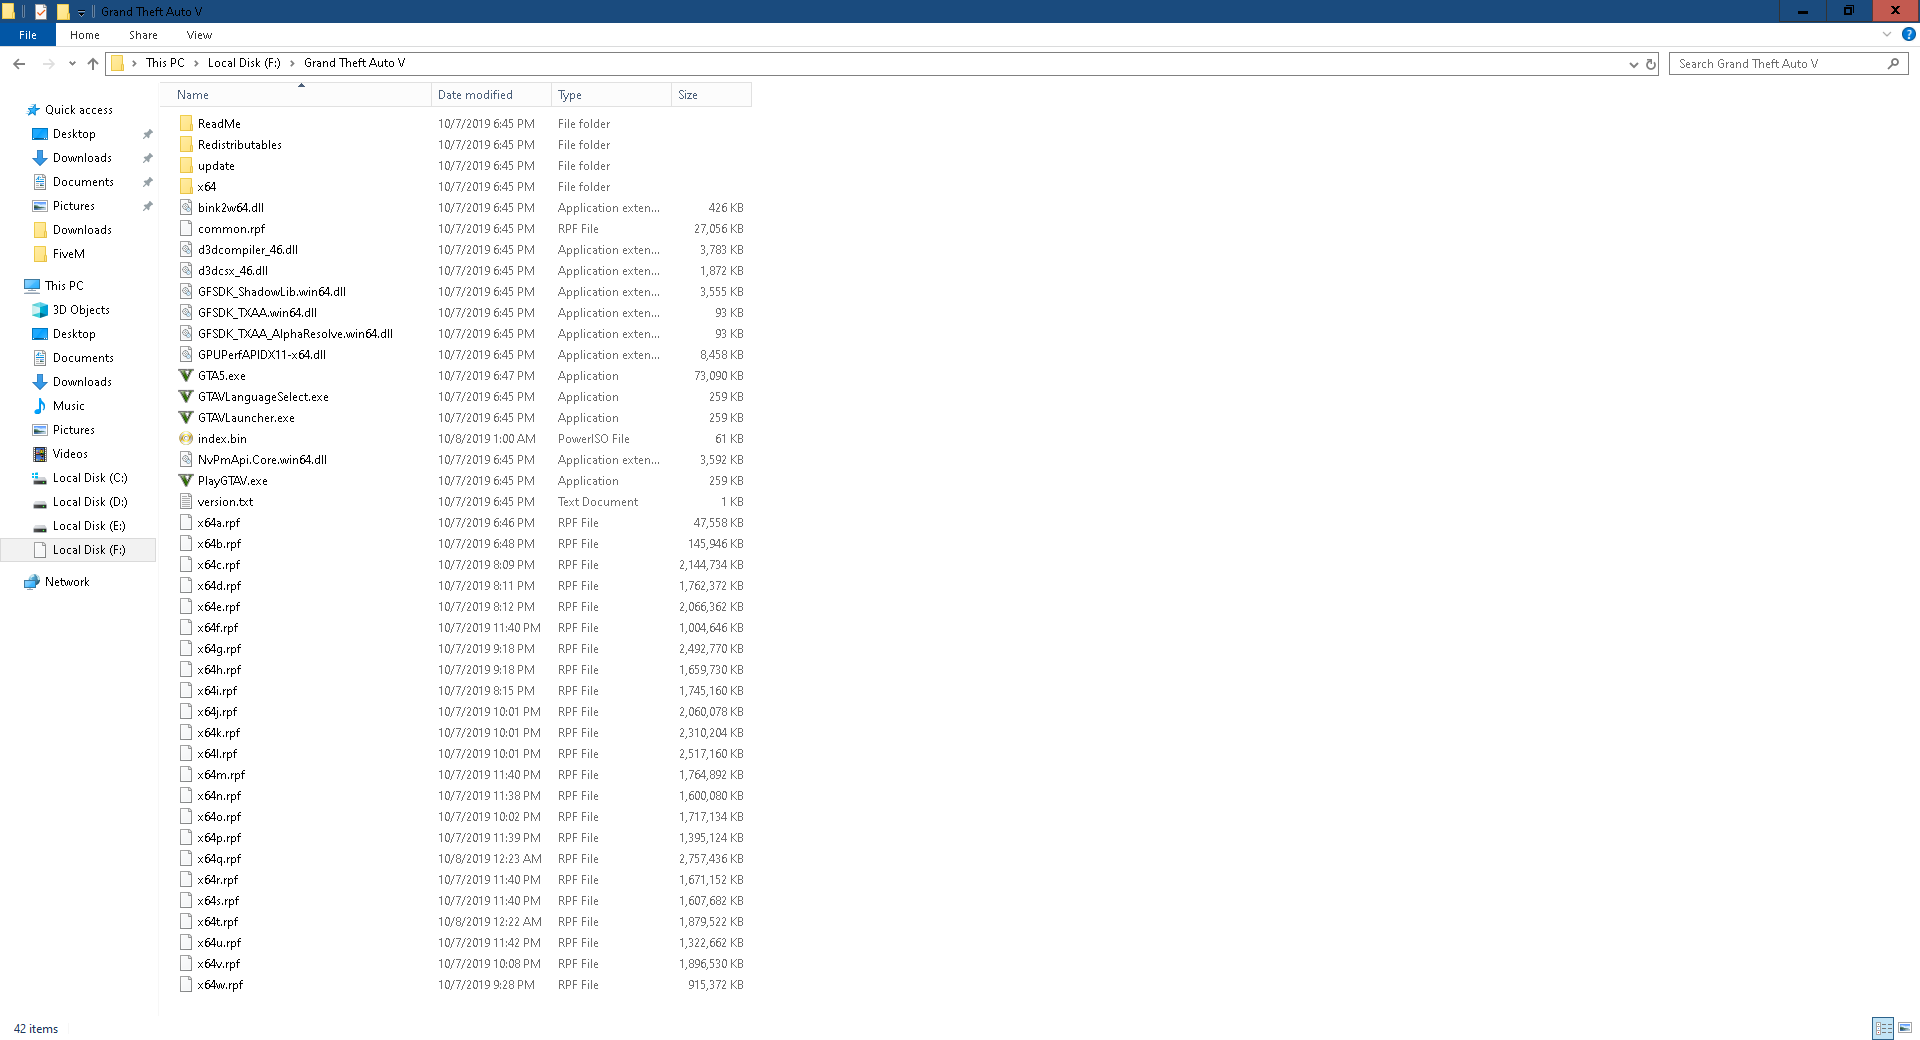
Task: Click the PlayGTAV.exe icon
Action: (186, 481)
